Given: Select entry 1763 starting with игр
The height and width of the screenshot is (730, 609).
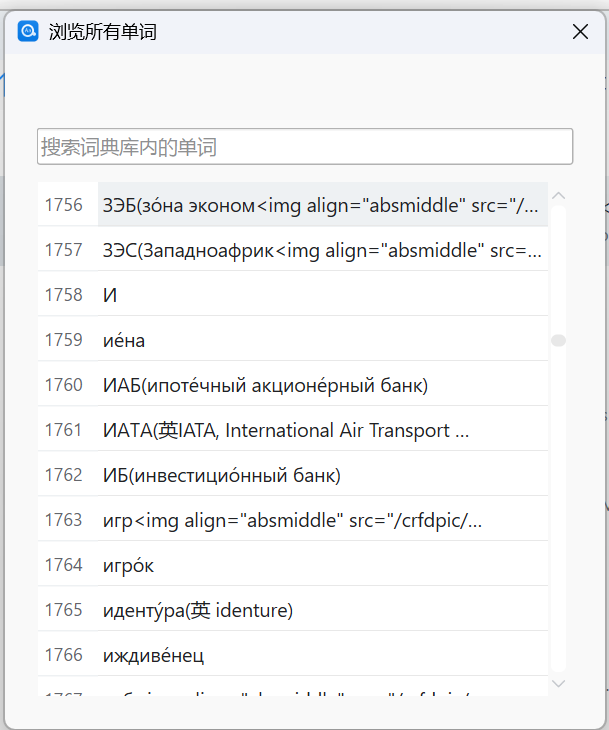Looking at the screenshot, I should 323,520.
